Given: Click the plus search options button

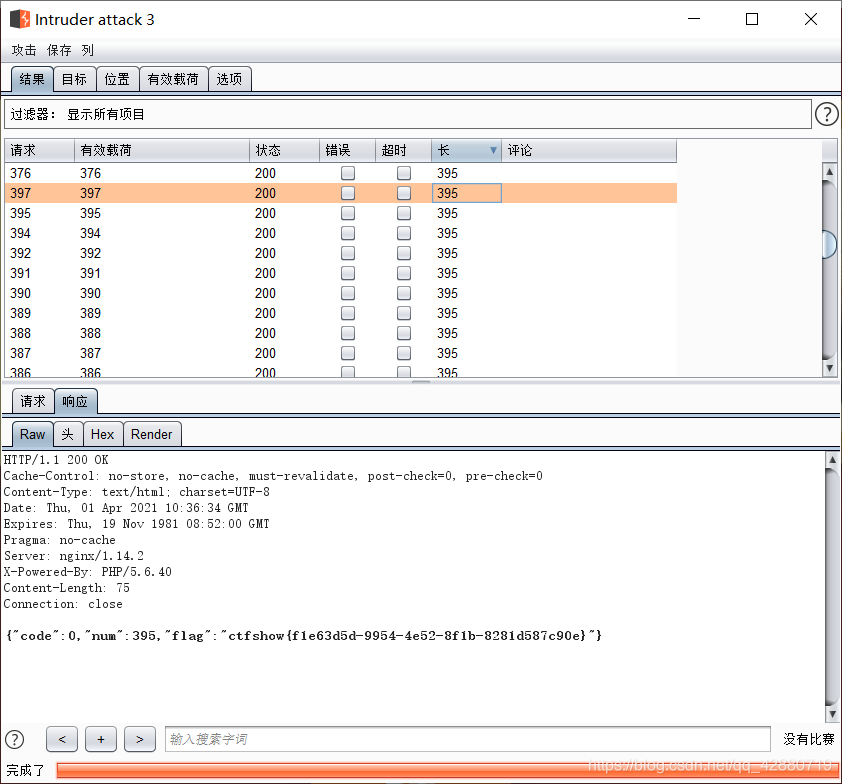Looking at the screenshot, I should 101,739.
